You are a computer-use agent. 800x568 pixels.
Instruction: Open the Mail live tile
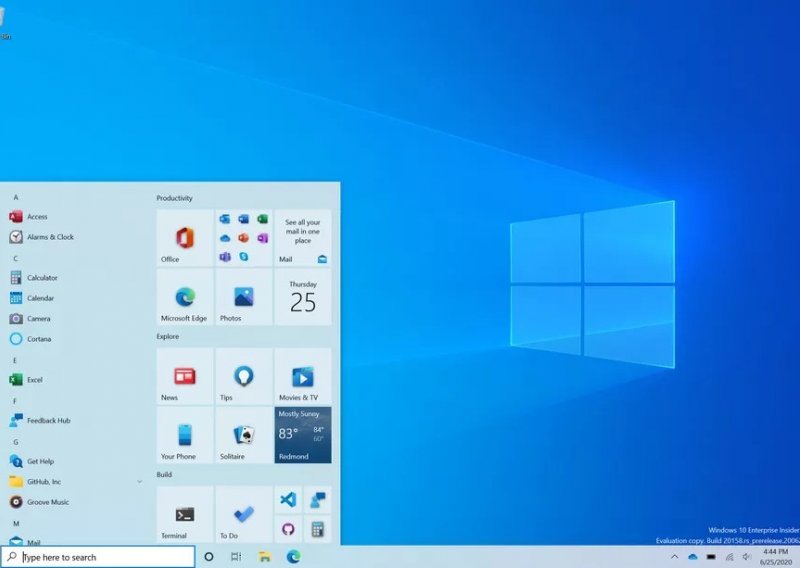click(x=303, y=238)
